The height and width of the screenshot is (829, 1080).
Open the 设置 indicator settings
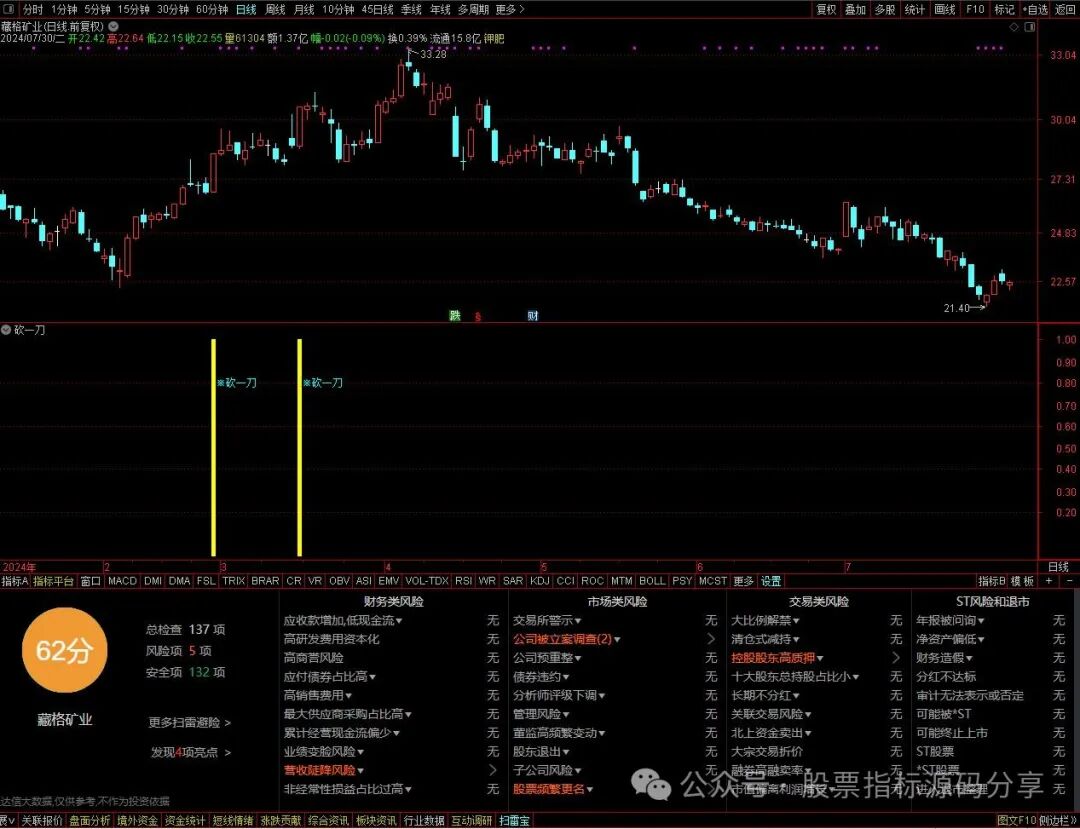click(x=771, y=581)
